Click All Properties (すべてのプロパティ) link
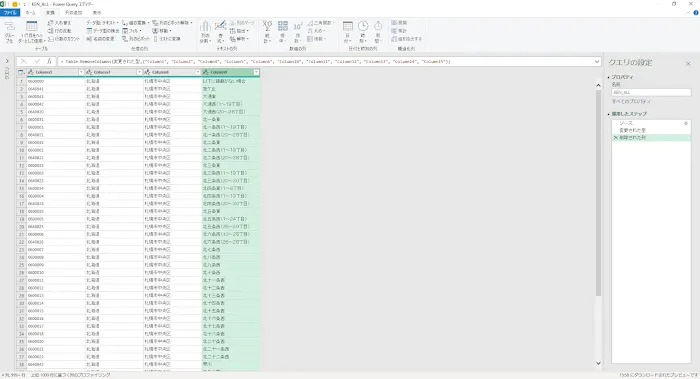This screenshot has height=379, width=700. tap(631, 102)
